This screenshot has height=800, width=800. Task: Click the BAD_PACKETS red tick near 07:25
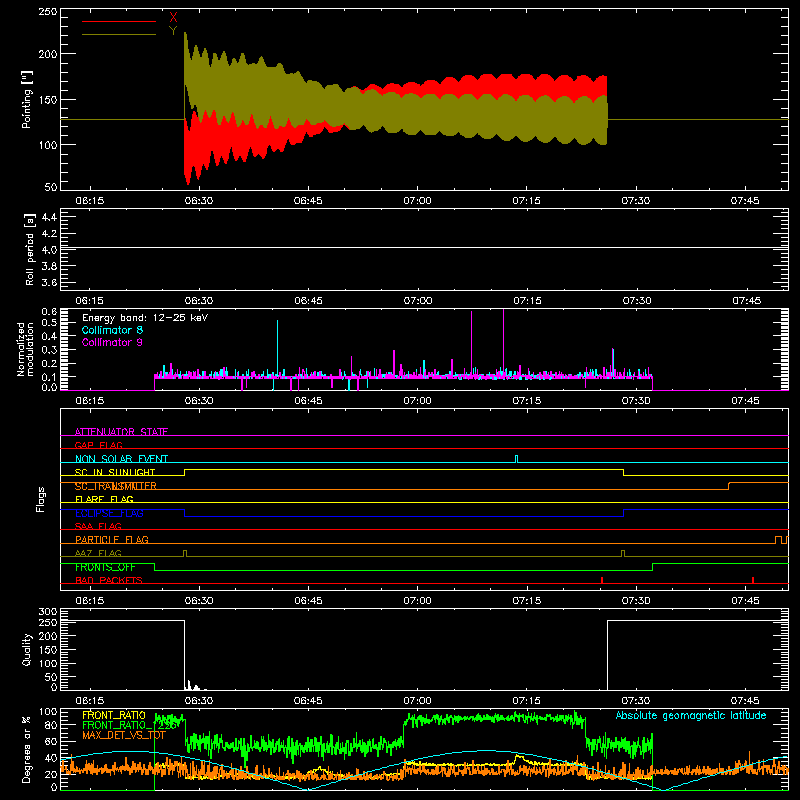(602, 580)
